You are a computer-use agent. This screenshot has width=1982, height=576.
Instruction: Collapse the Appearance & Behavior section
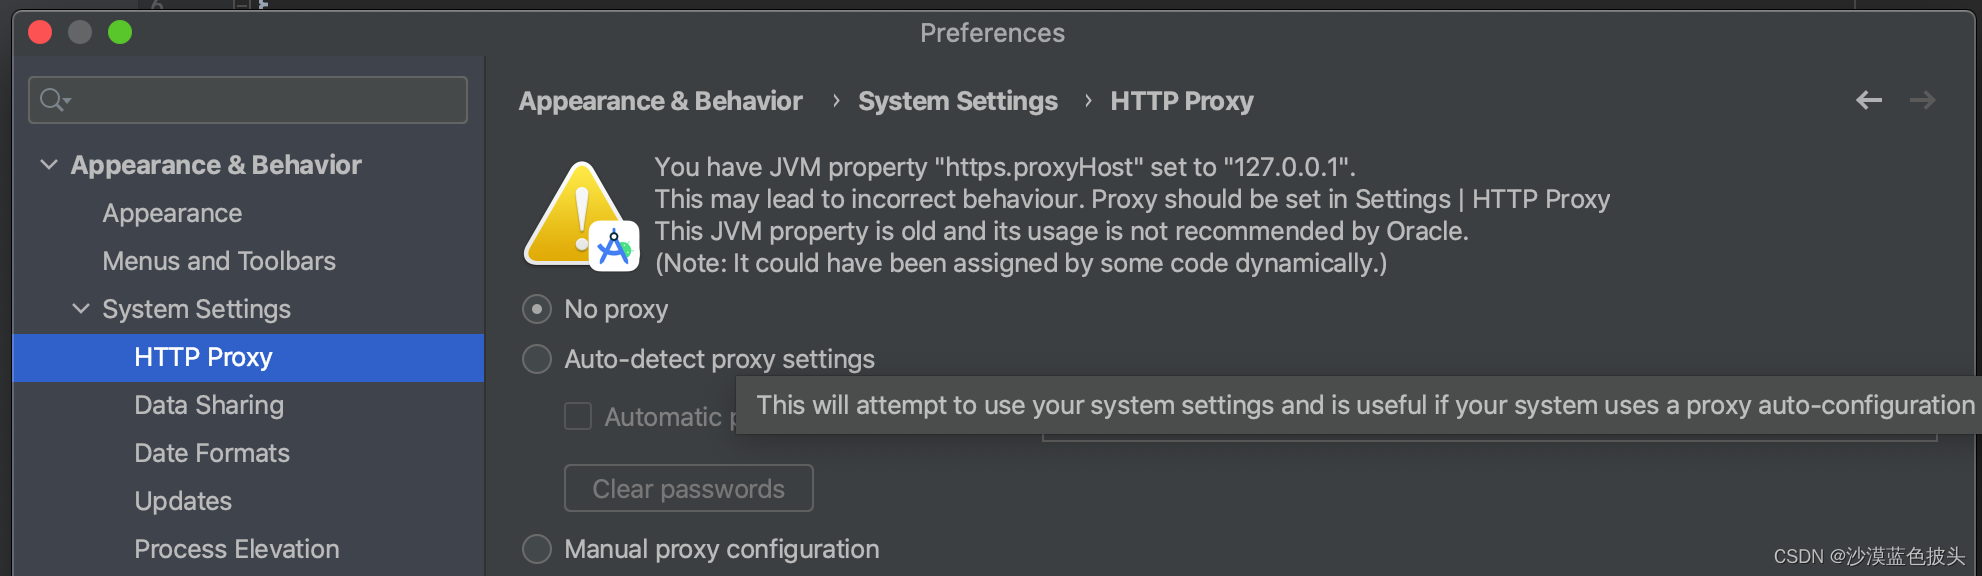pos(49,165)
